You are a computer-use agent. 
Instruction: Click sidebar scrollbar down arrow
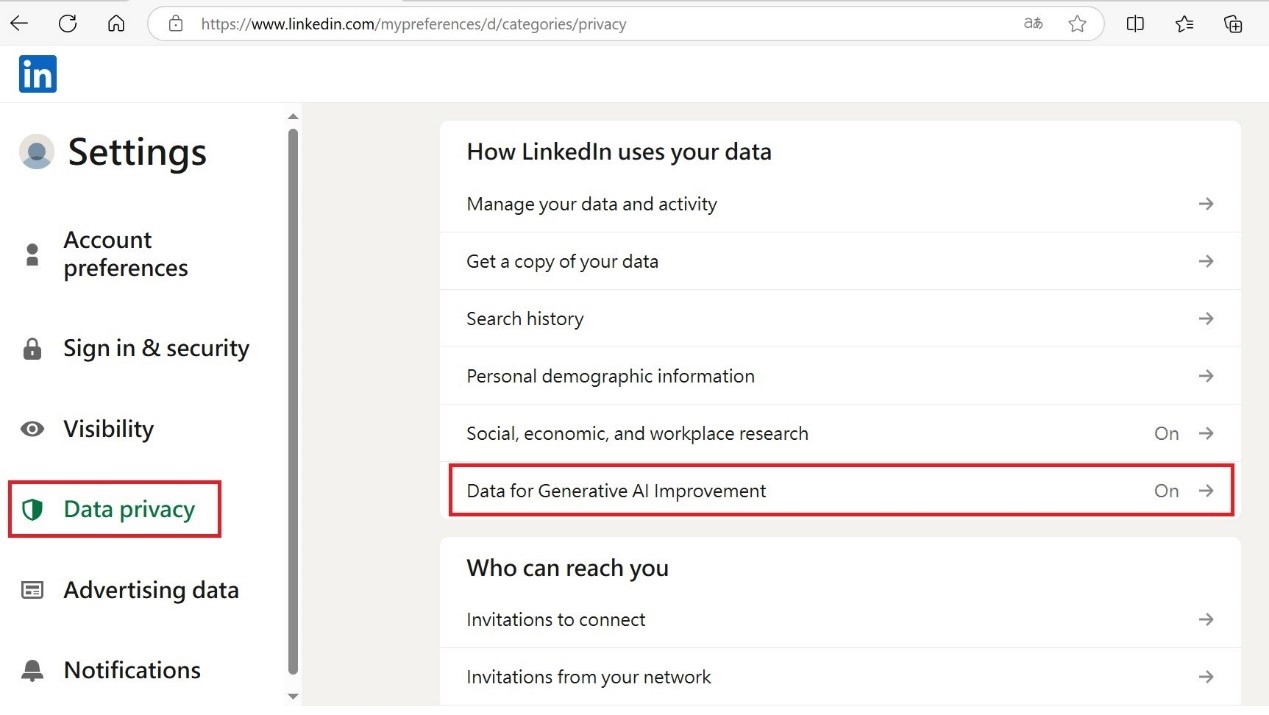point(293,696)
